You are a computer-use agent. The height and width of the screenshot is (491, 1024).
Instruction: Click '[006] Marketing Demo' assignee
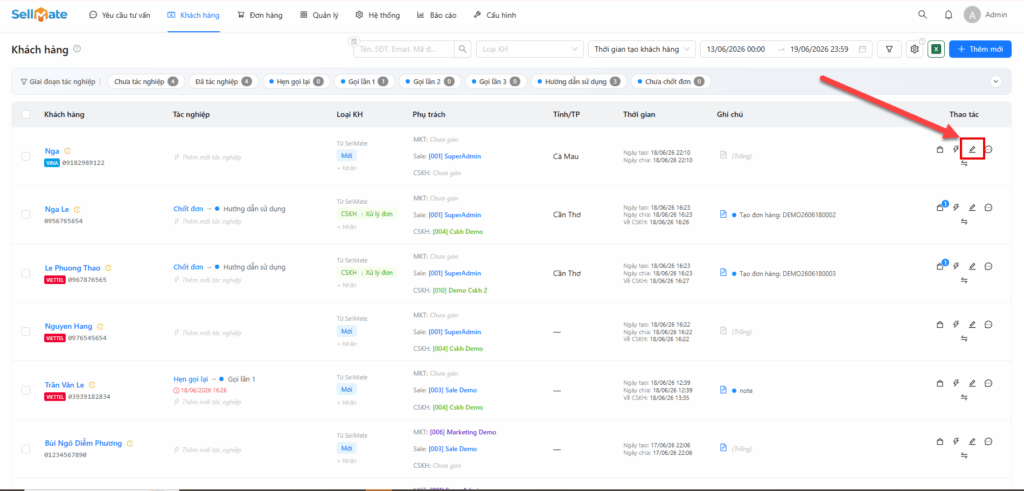point(463,432)
